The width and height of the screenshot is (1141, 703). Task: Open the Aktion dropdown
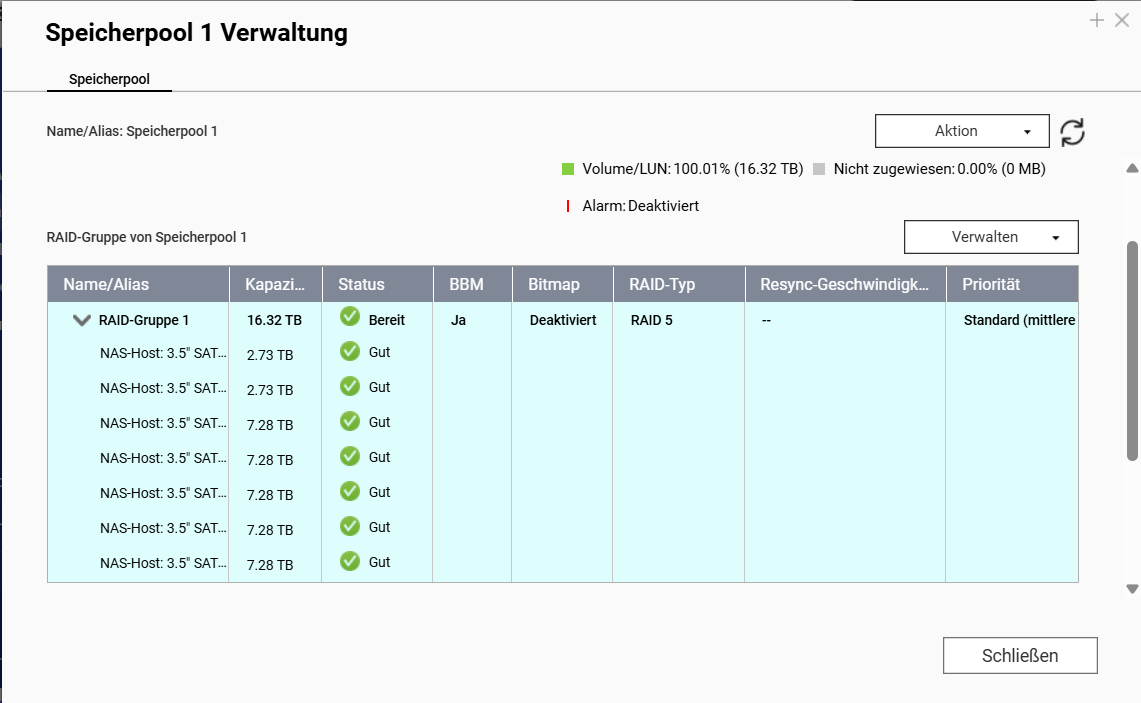point(961,131)
